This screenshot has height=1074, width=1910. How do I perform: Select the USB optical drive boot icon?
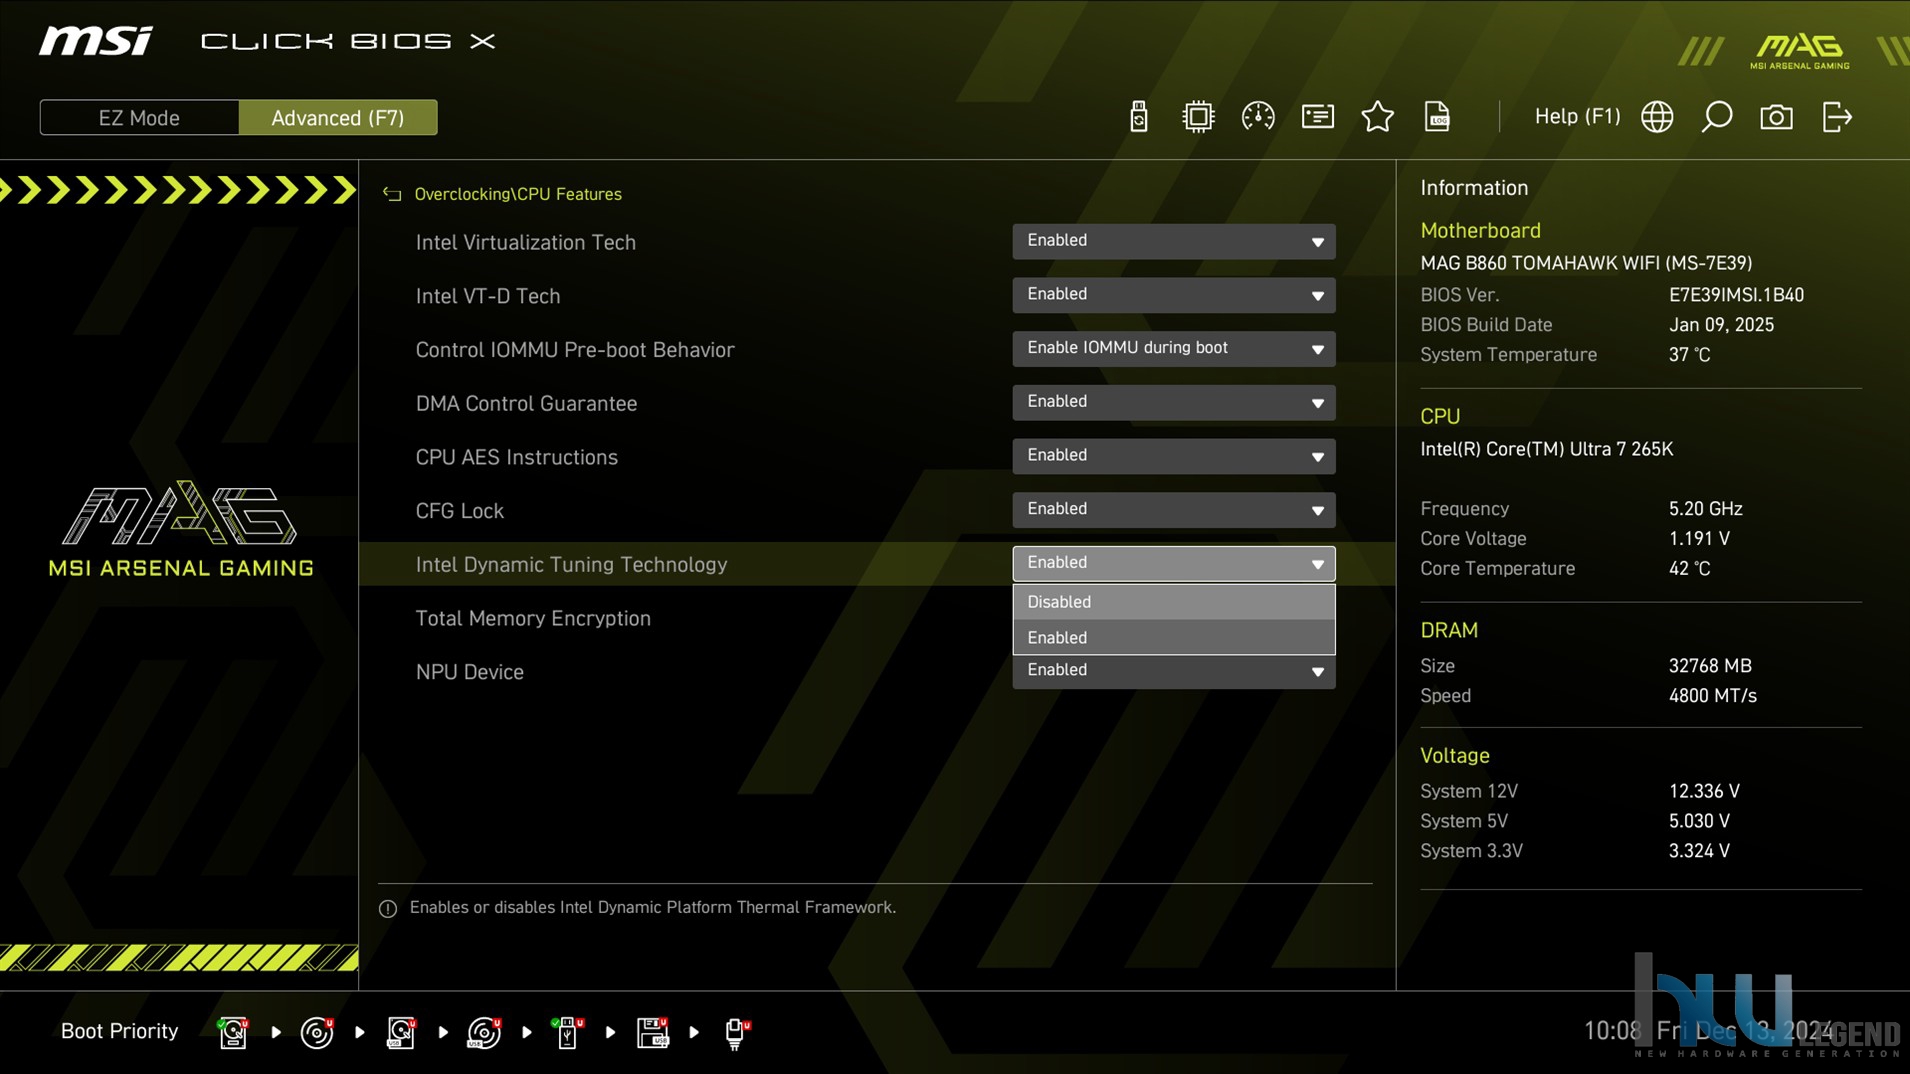tap(485, 1032)
